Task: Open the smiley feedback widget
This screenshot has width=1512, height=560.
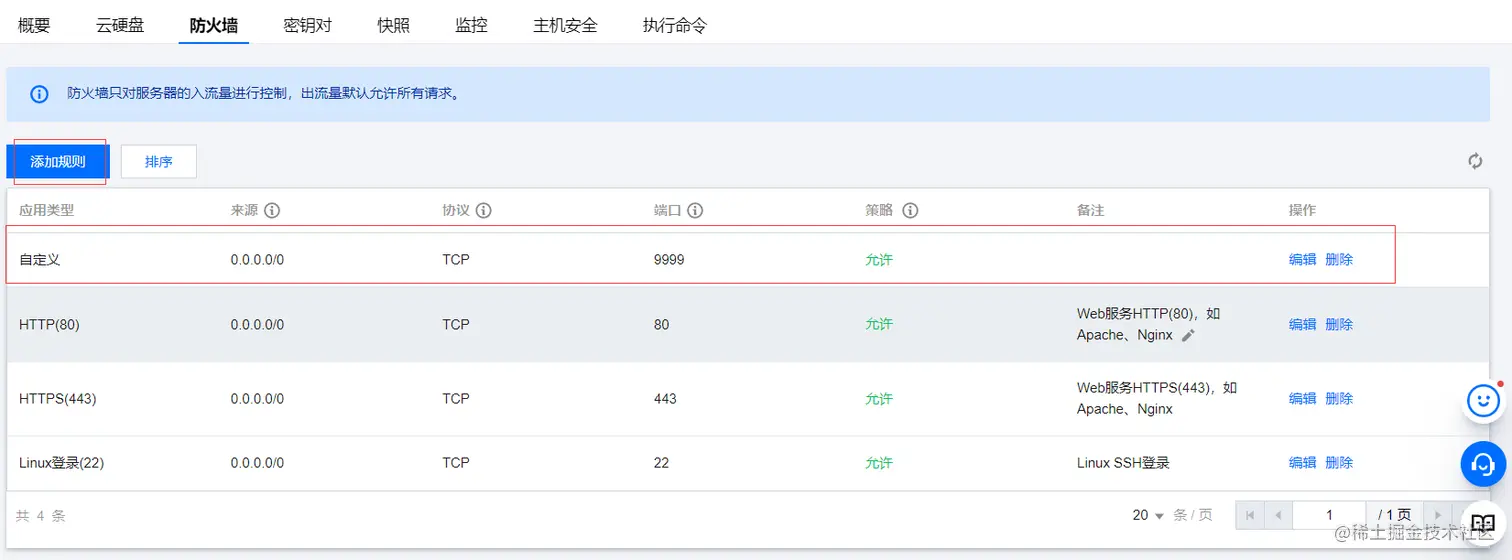Action: coord(1483,401)
